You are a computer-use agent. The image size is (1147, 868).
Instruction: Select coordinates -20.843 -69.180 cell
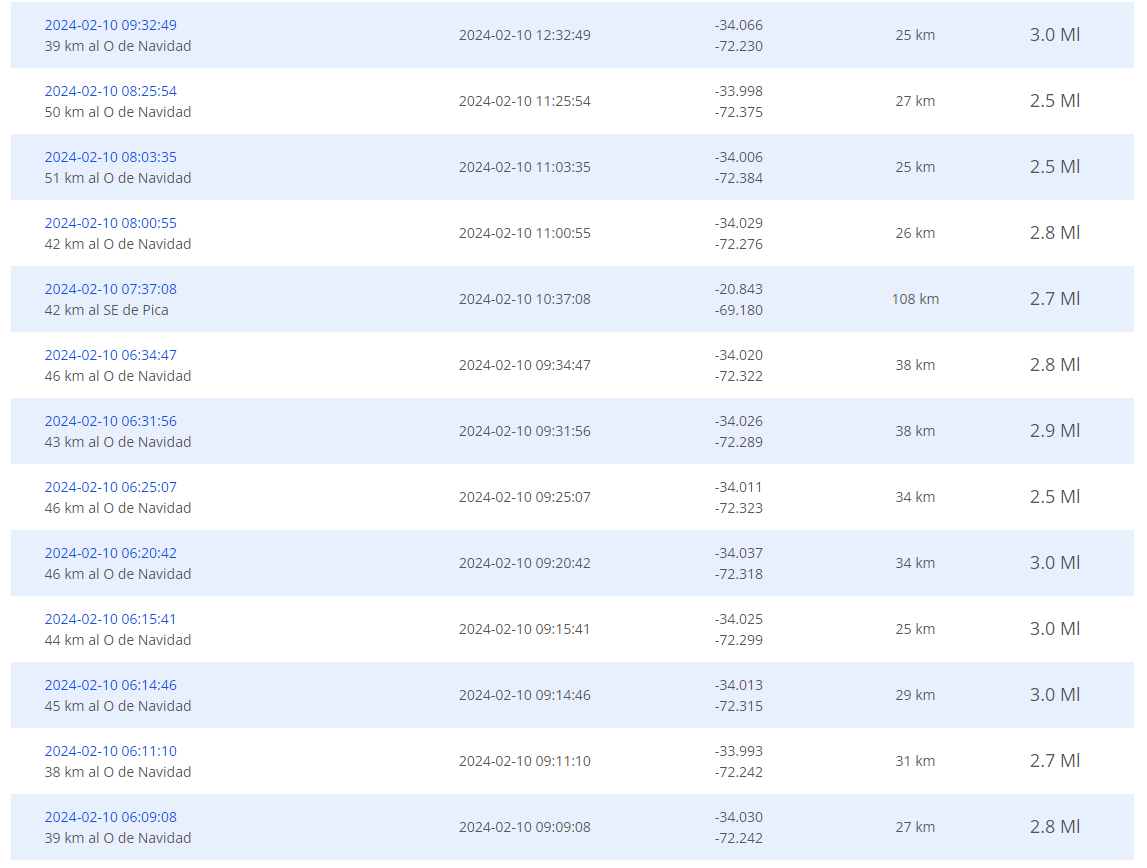(738, 299)
